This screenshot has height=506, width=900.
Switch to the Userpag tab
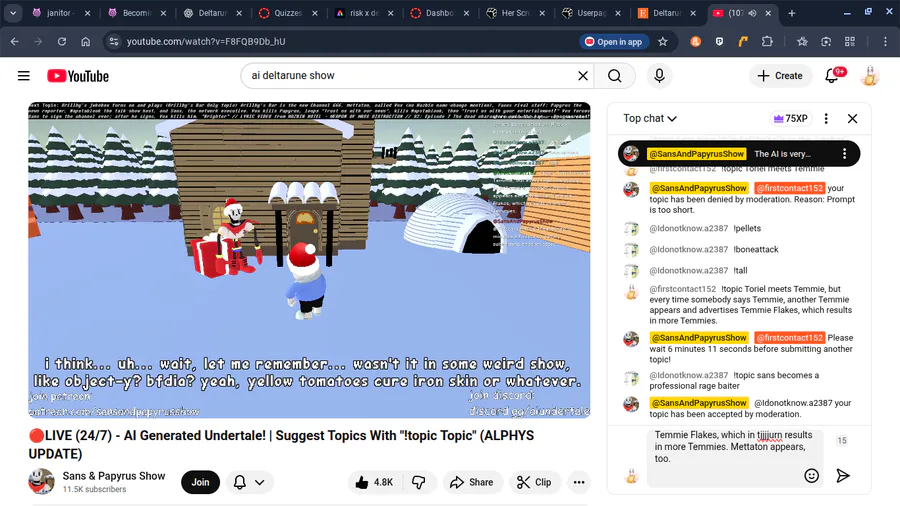(x=591, y=13)
